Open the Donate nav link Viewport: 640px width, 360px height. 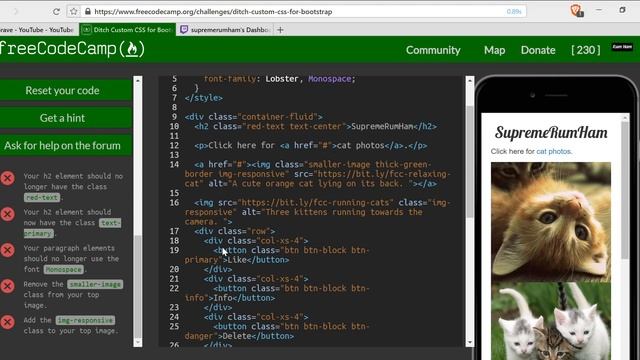click(538, 50)
